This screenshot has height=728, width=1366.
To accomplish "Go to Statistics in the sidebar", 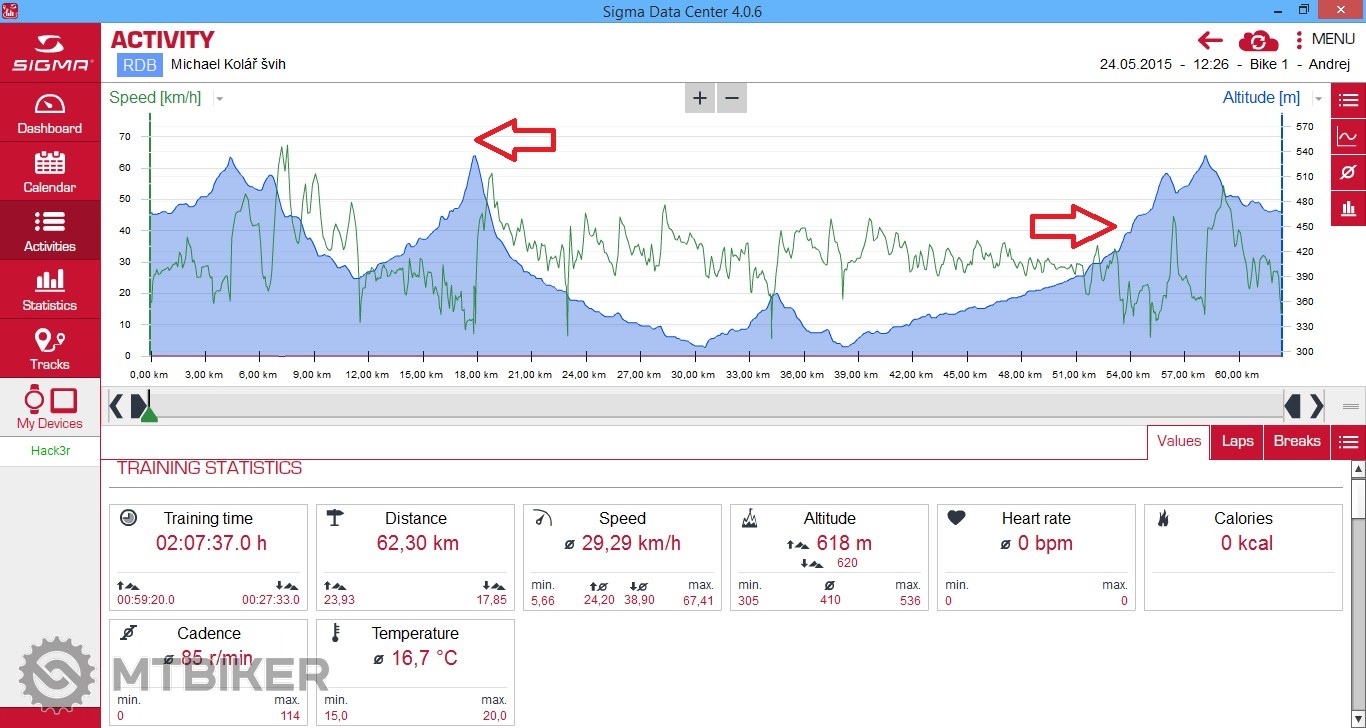I will (x=49, y=290).
